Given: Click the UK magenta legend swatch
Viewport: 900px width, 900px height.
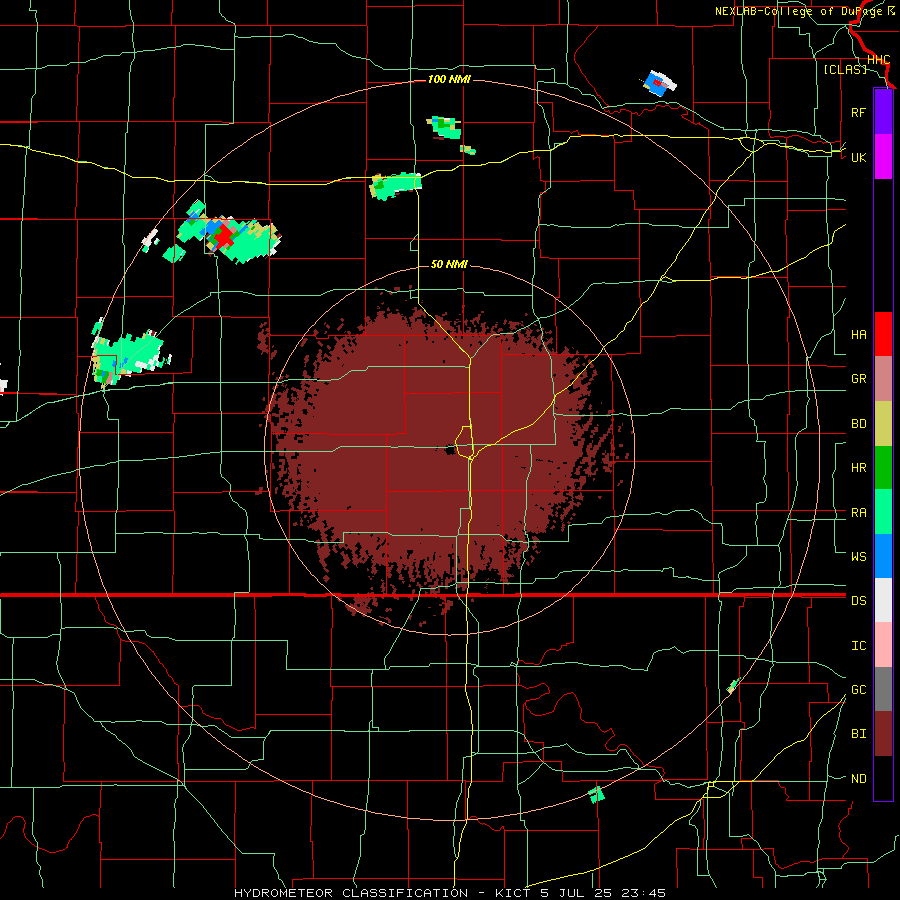Looking at the screenshot, I should click(883, 157).
